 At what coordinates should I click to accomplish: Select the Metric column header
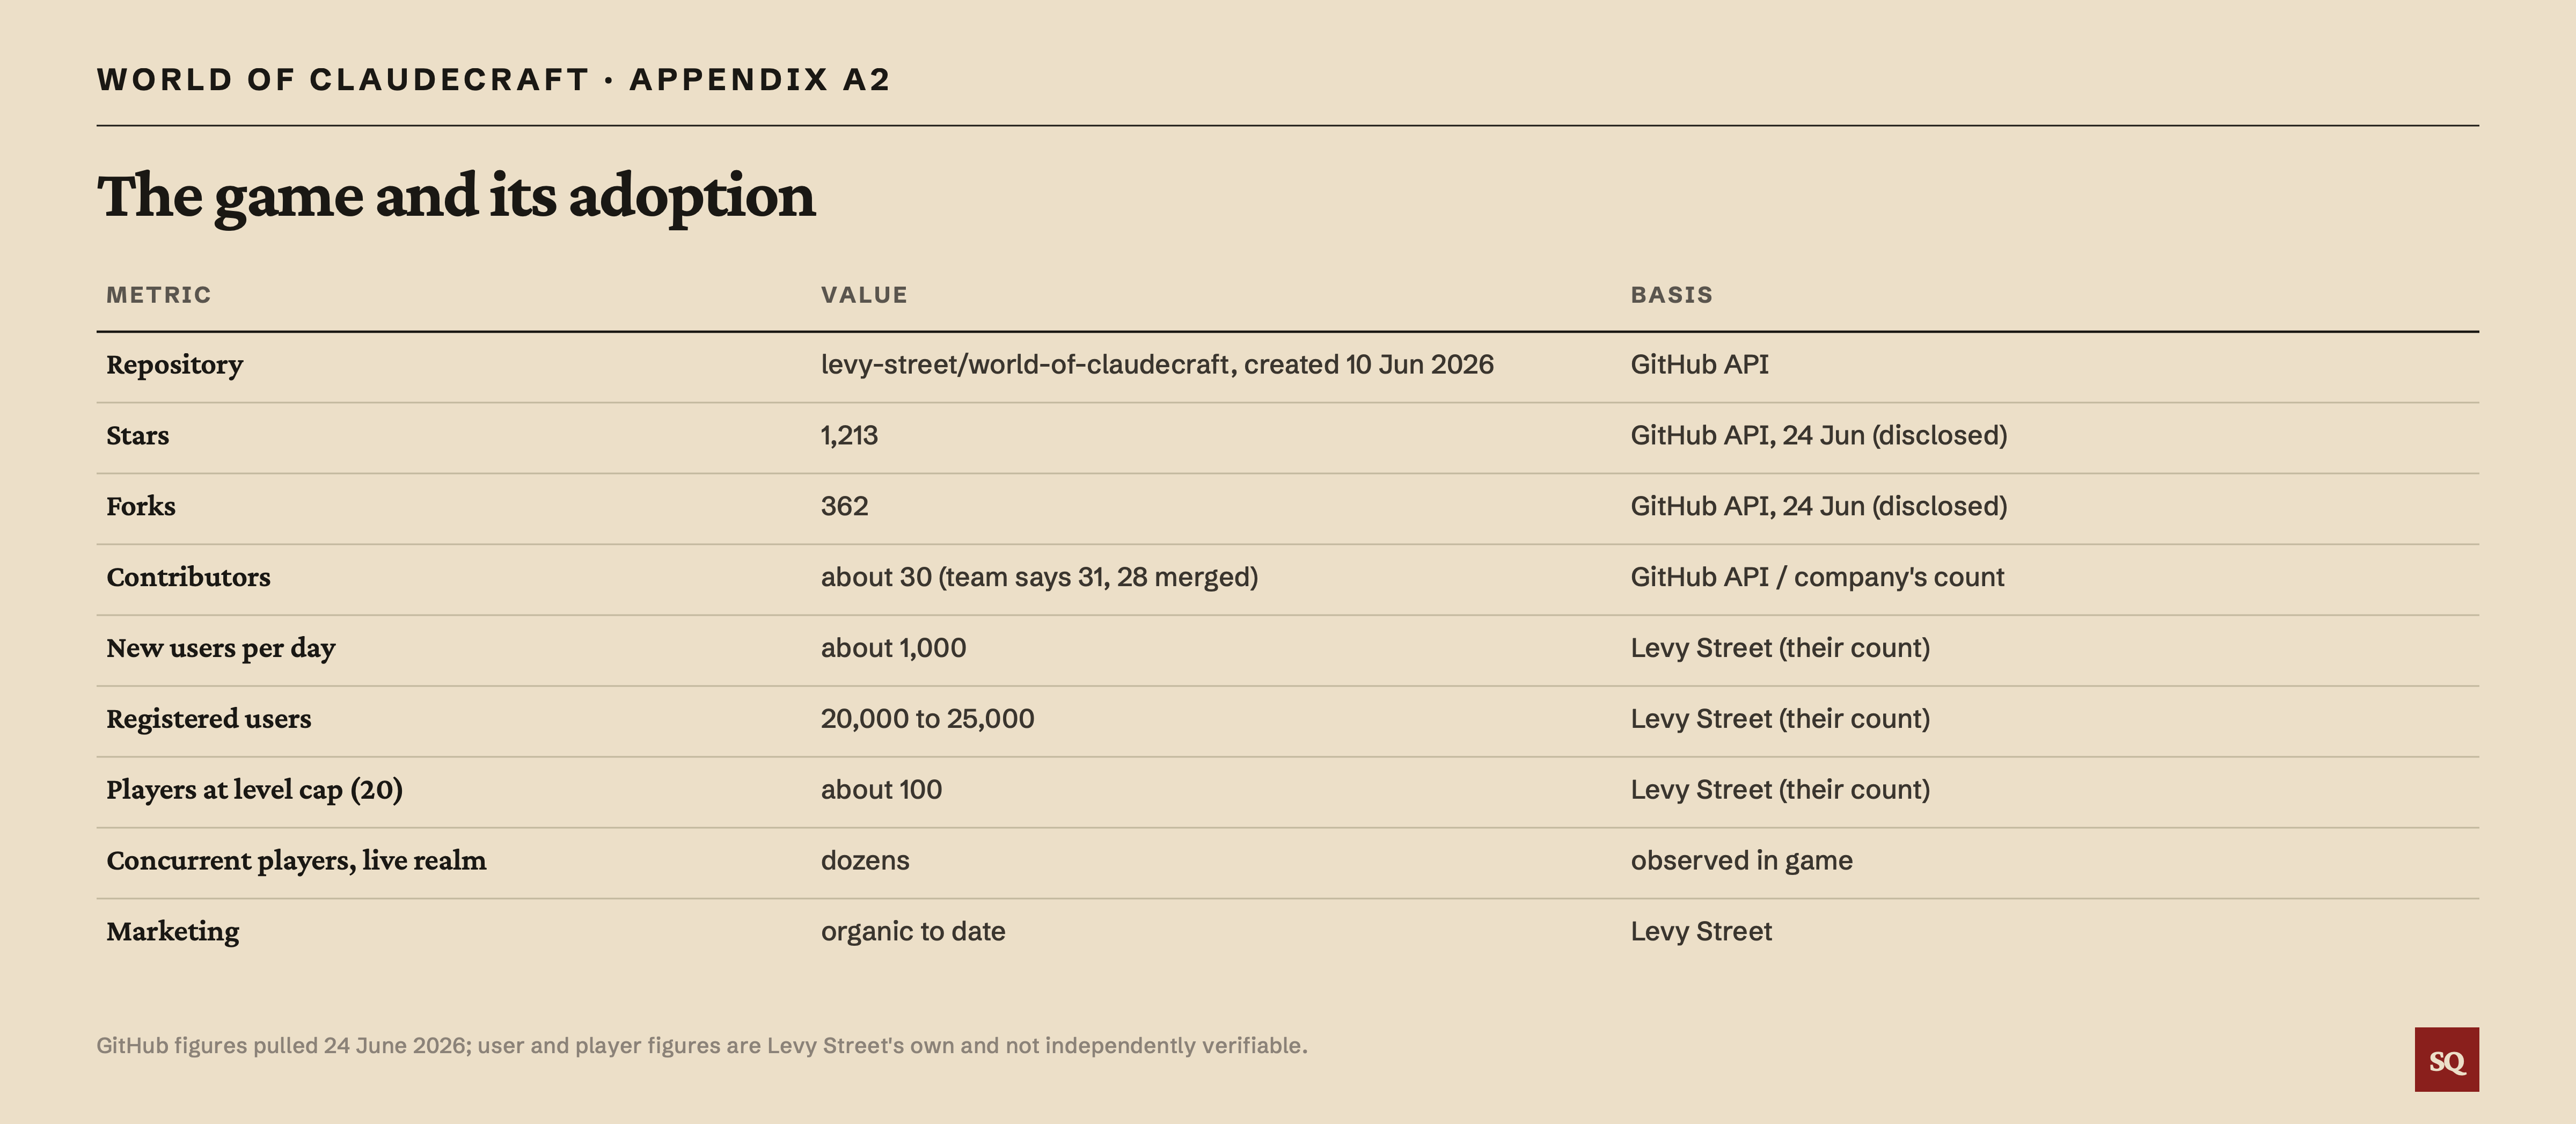click(x=159, y=295)
